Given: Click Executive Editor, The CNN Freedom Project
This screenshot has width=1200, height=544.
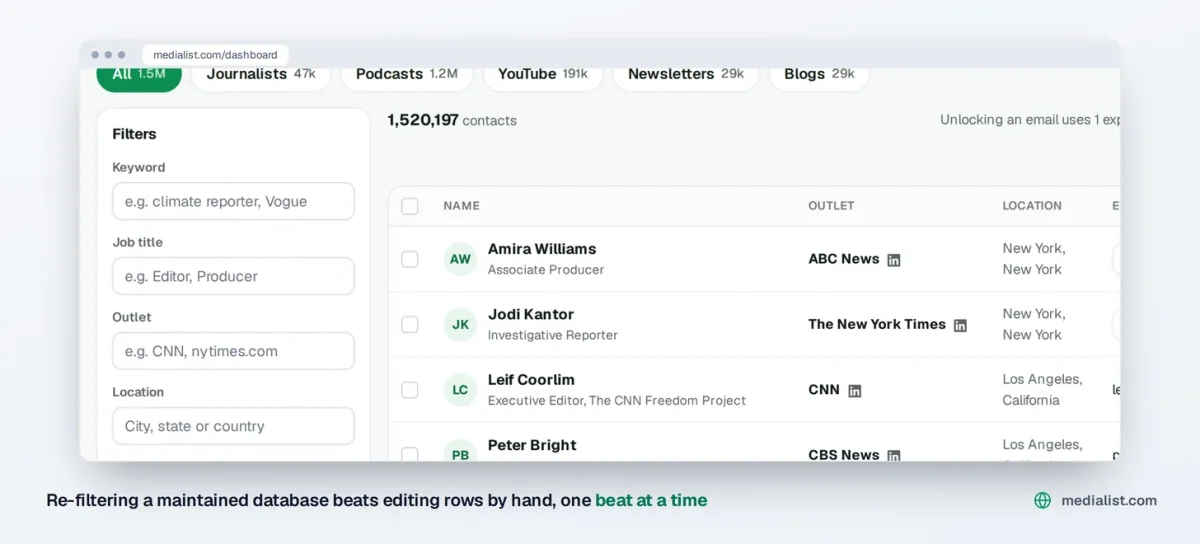Looking at the screenshot, I should 617,401.
